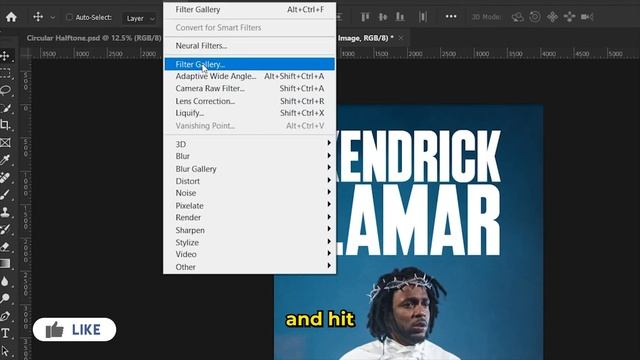The image size is (640, 360).
Task: Open Camera Raw Filter...
Action: [249, 88]
